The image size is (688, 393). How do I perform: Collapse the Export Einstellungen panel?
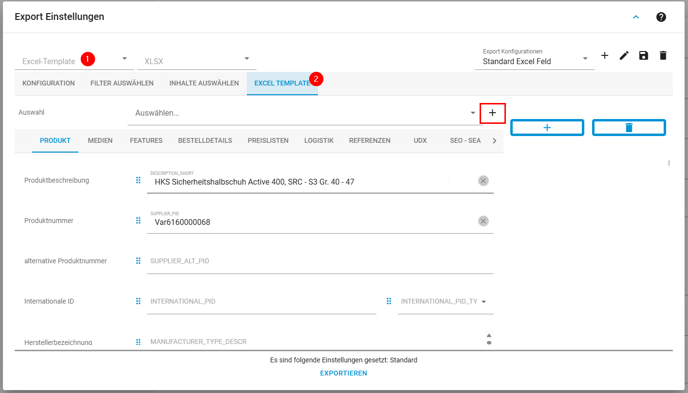point(636,17)
